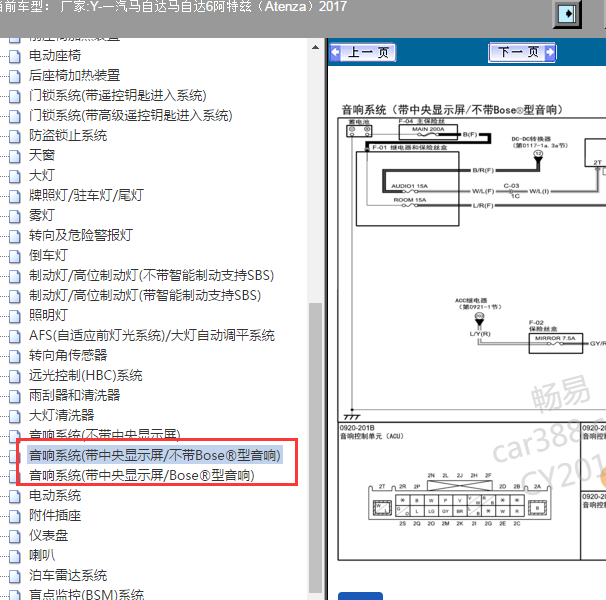Click document icon beside 喇叭
This screenshot has height=600, width=606.
pos(15,557)
